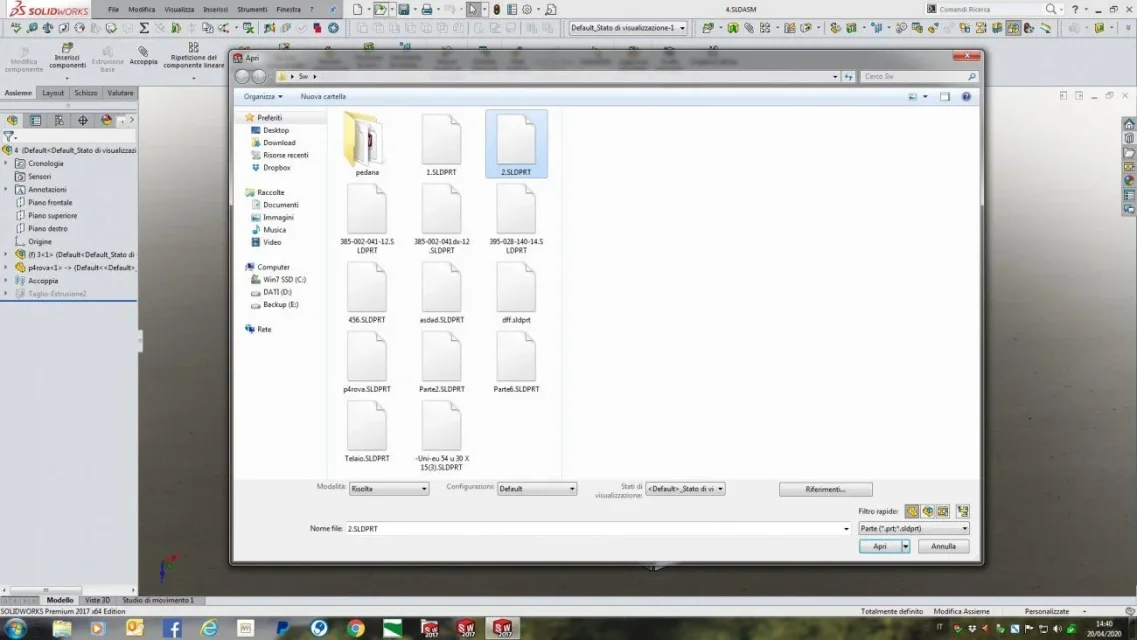Click the Riferimenti... button
Viewport: 1137px width, 640px height.
pos(825,489)
